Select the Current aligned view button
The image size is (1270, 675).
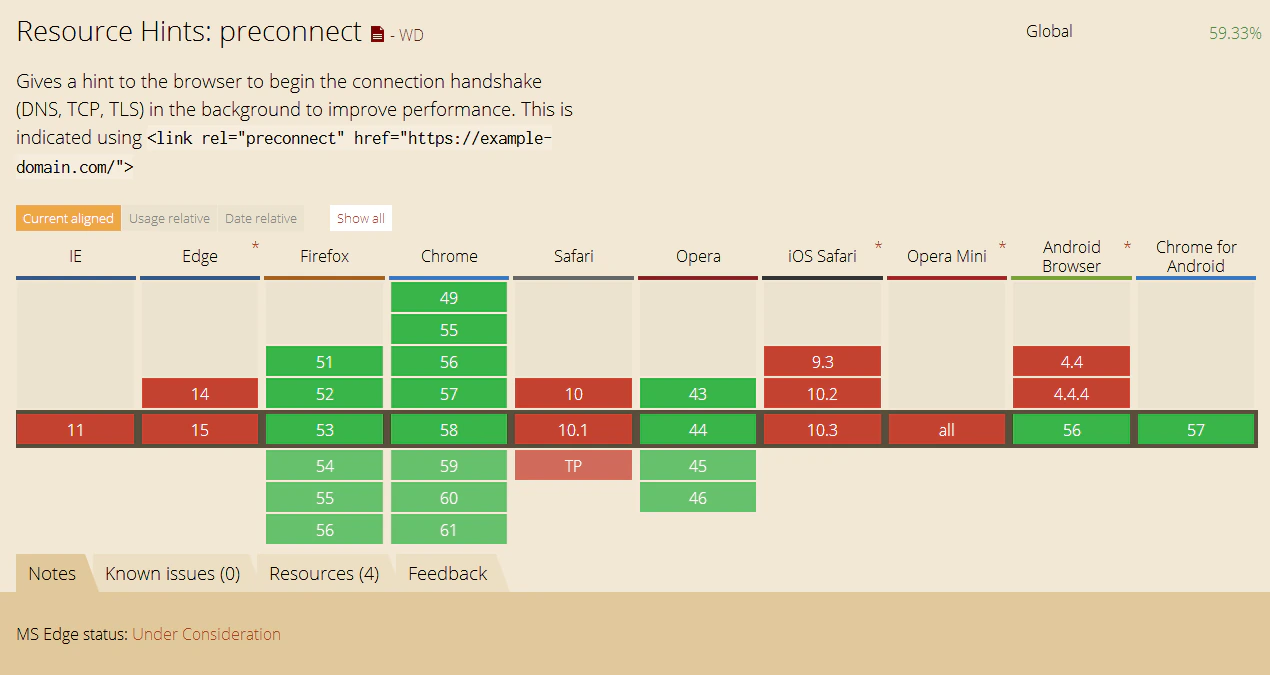point(69,218)
